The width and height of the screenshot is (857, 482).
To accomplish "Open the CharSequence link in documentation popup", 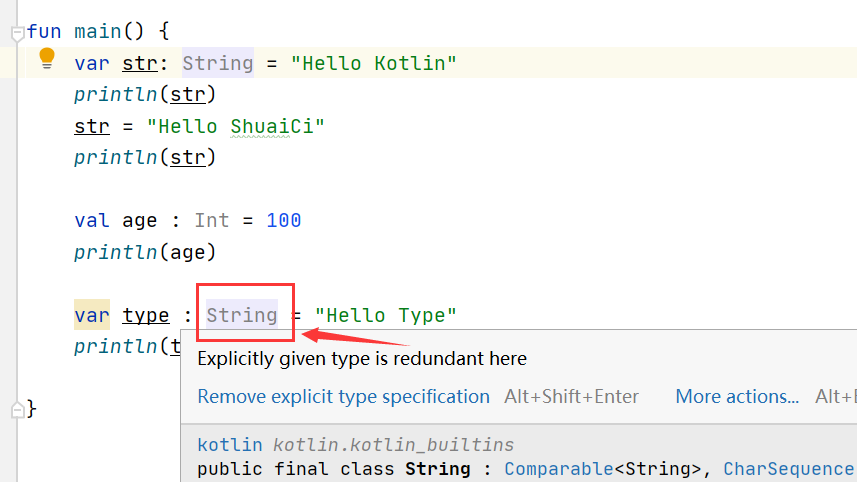I will coord(788,469).
